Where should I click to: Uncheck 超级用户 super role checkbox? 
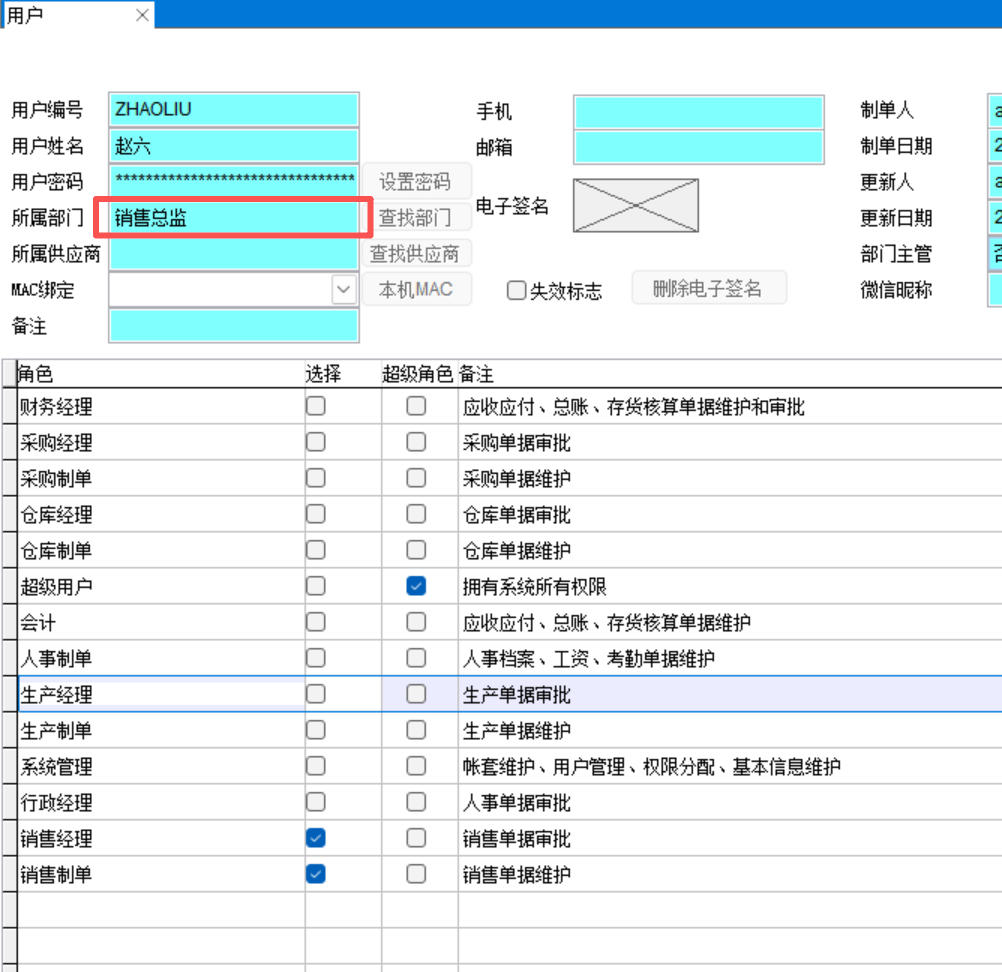(416, 587)
